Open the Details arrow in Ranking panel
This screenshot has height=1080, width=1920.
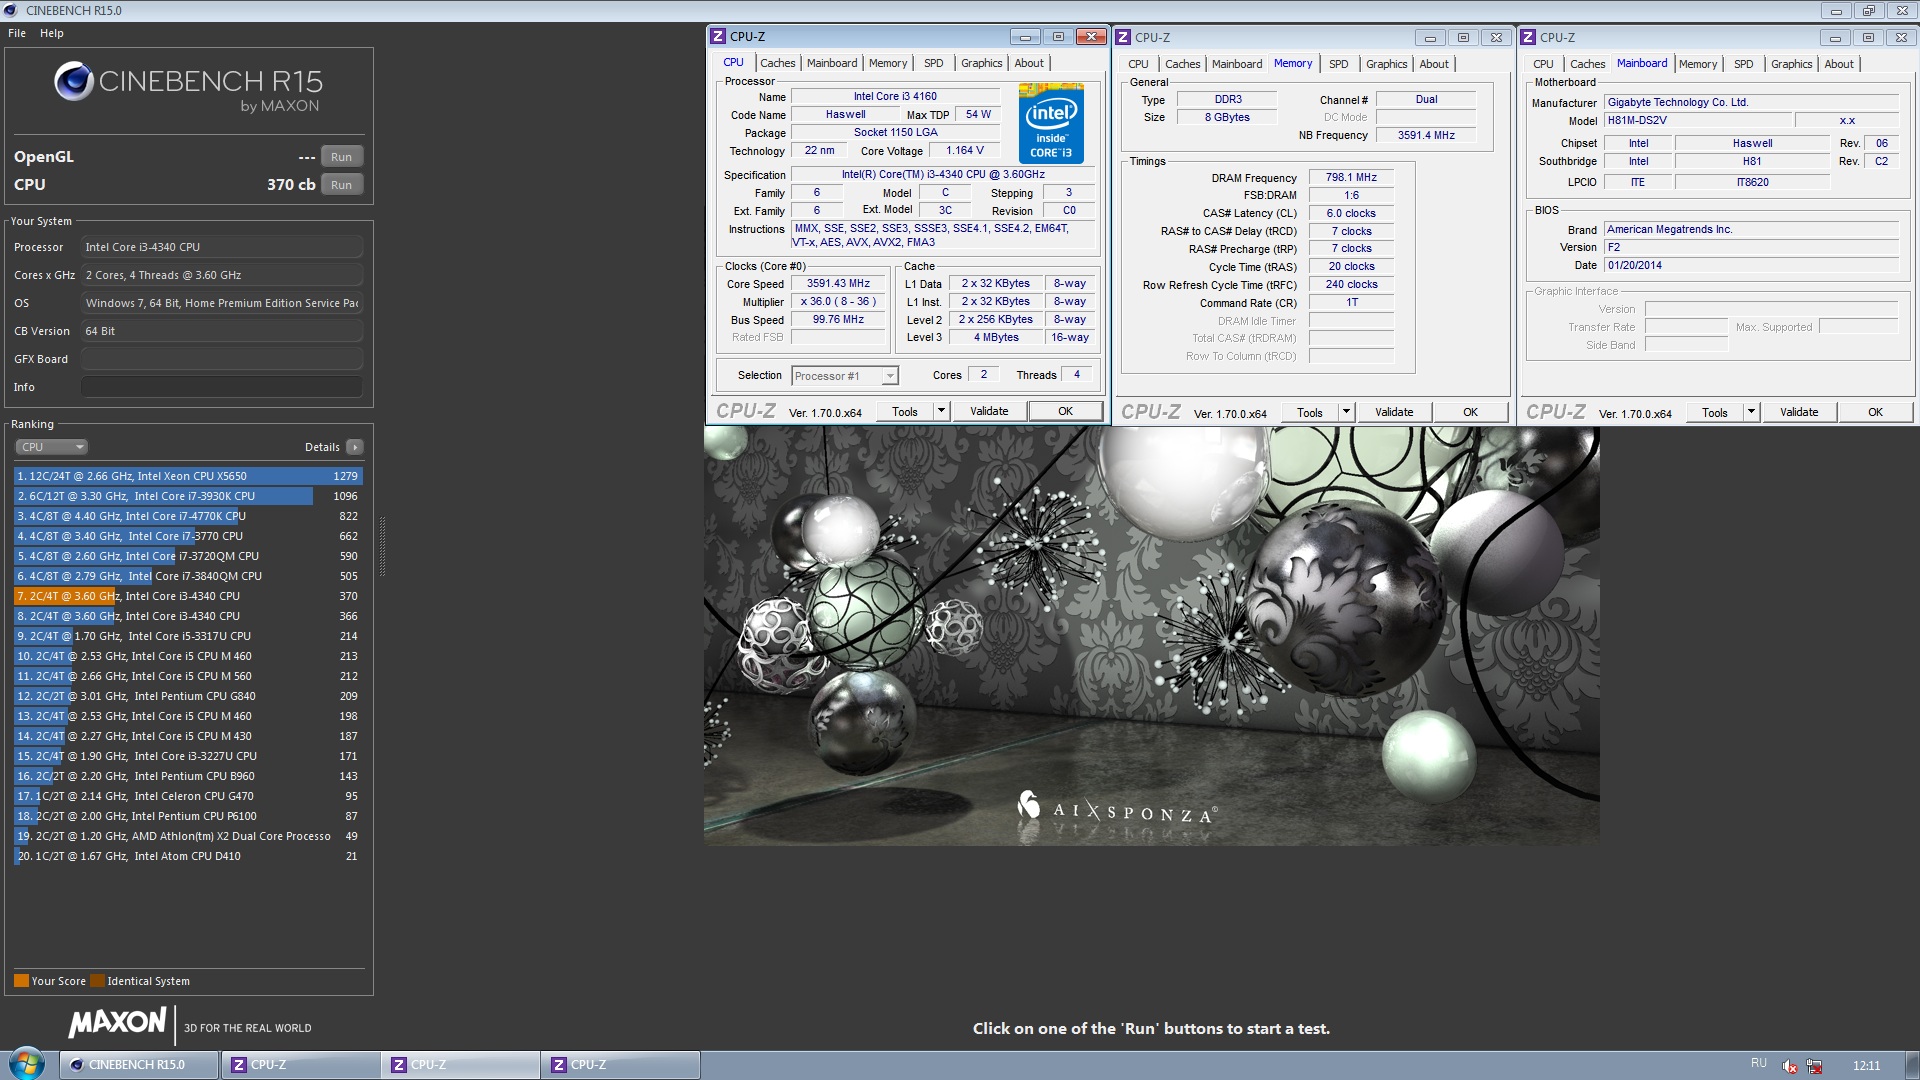click(355, 447)
